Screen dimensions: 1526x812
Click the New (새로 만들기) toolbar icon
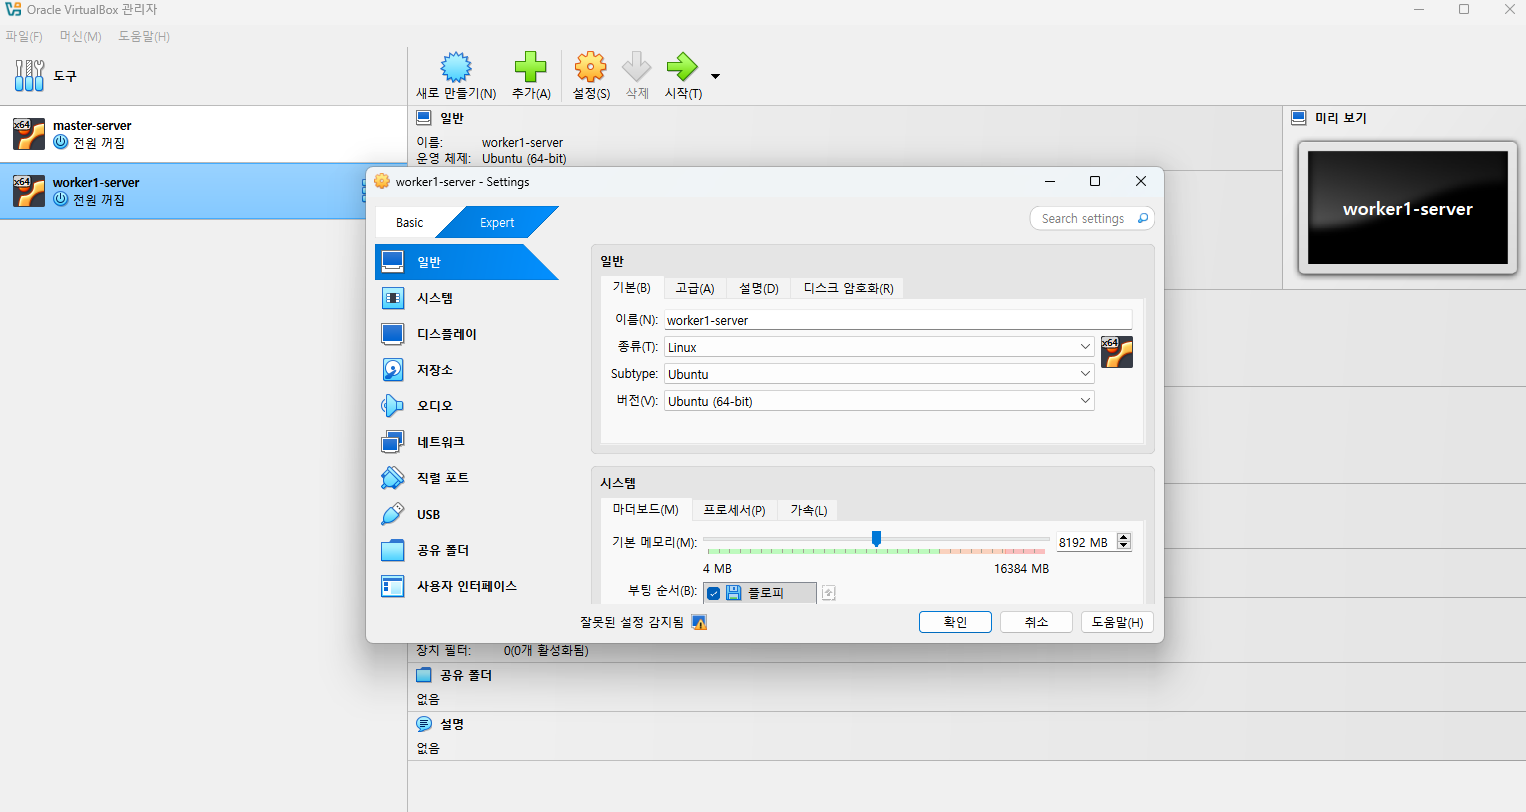point(456,67)
